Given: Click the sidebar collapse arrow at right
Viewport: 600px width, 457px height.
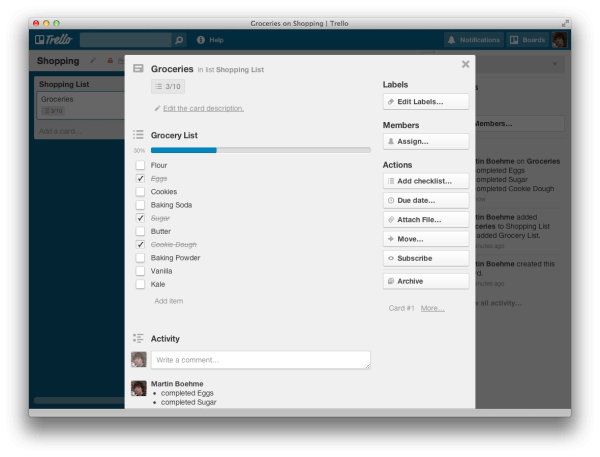Looking at the screenshot, I should (x=555, y=64).
